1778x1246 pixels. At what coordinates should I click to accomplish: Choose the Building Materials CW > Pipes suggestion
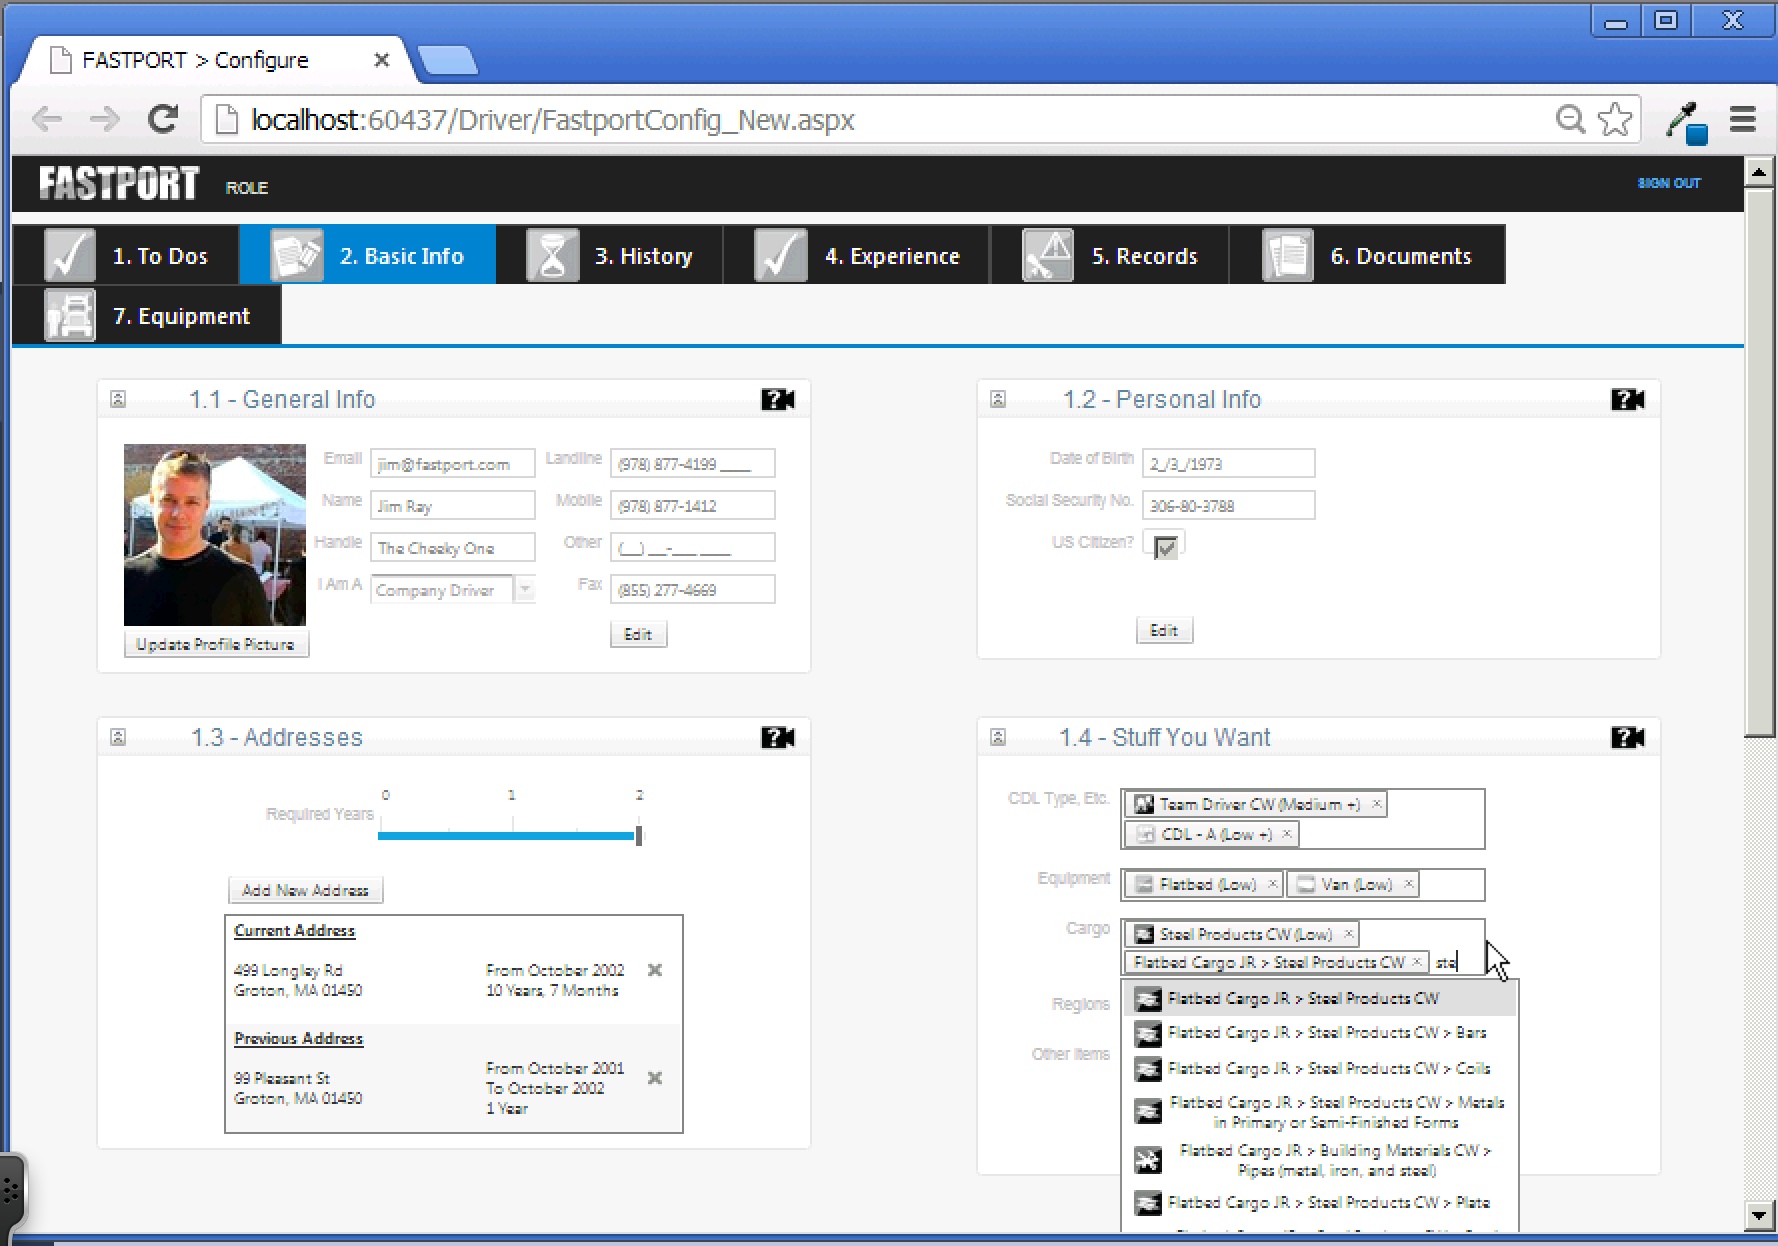click(x=1320, y=1160)
